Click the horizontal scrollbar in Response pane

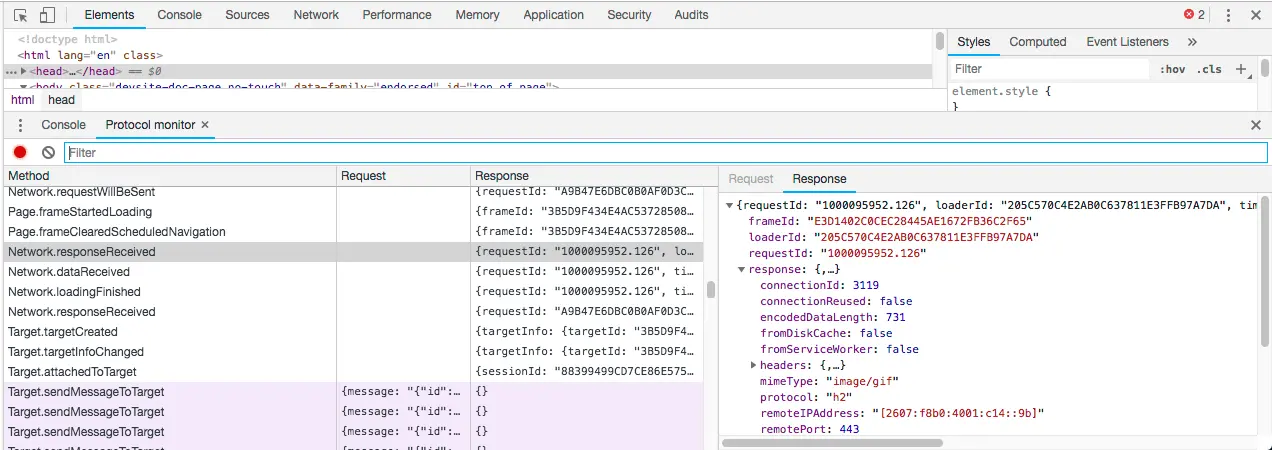click(x=831, y=442)
